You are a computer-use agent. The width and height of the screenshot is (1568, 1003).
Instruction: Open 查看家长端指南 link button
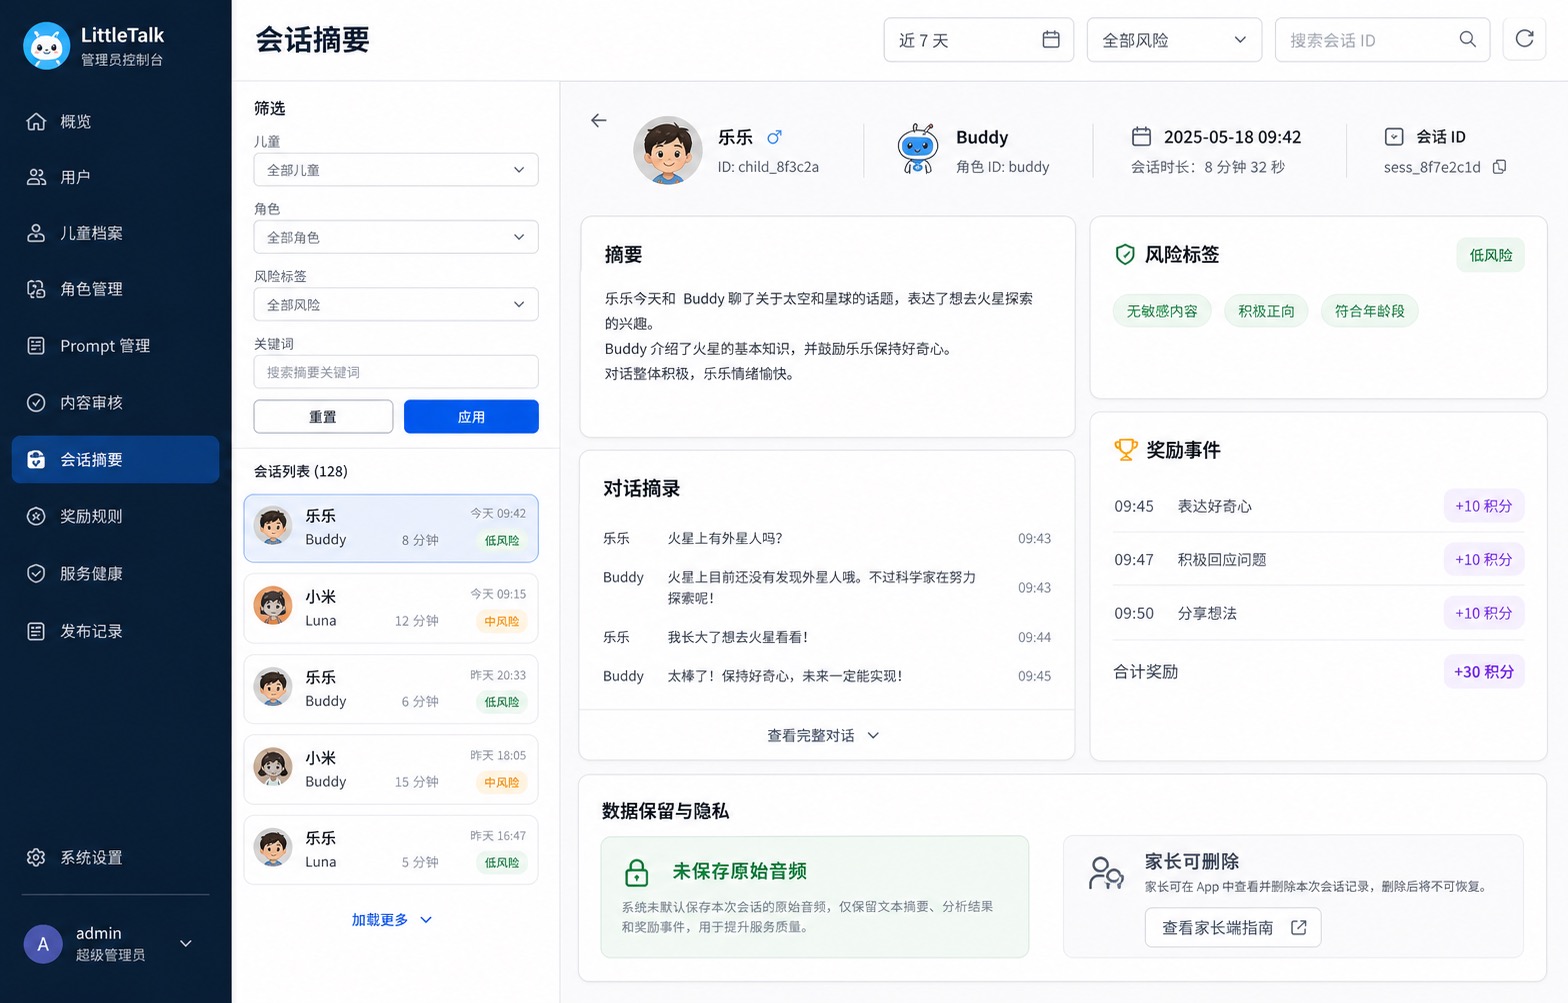(1233, 927)
